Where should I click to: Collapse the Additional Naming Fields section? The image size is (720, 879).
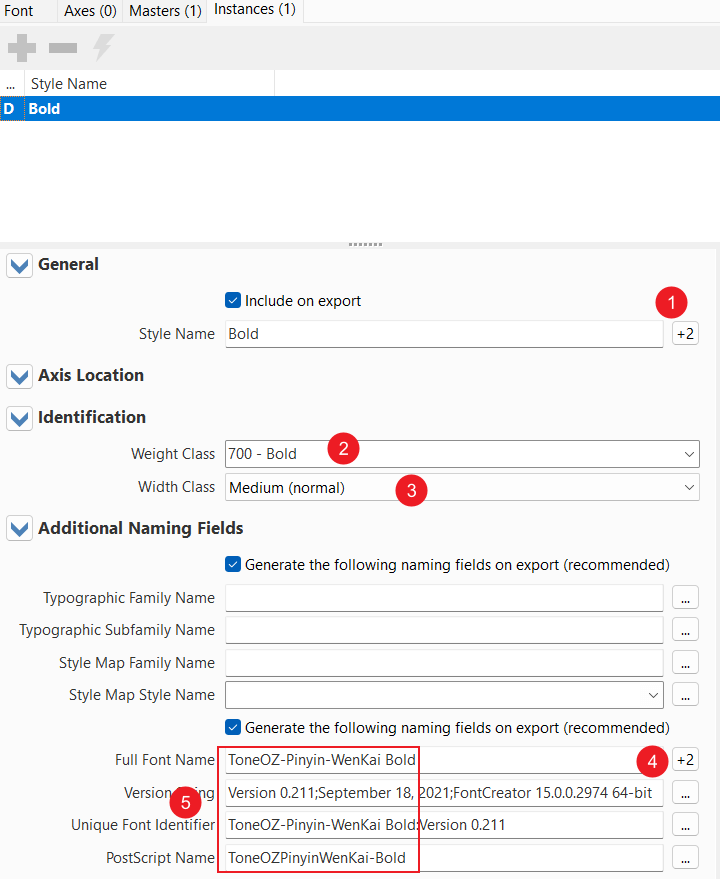tap(20, 529)
